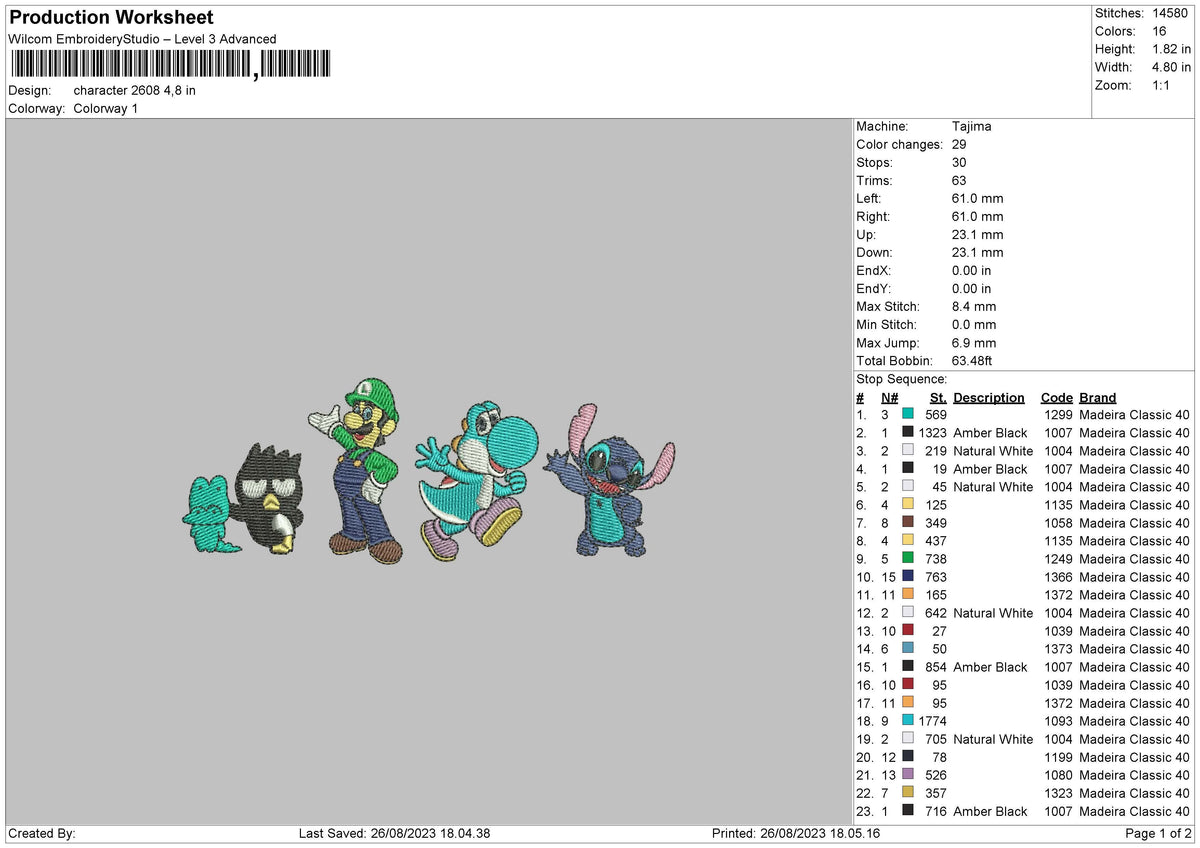Select the green swatch for stop 9
This screenshot has height=848, width=1200.
point(908,559)
